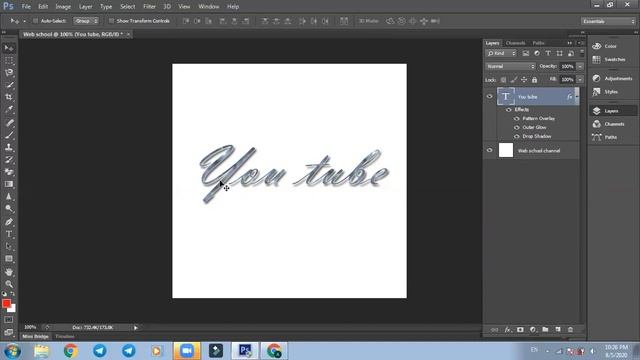Viewport: 640px width, 360px height.
Task: Open the Adjustments panel button
Action: coord(612,78)
